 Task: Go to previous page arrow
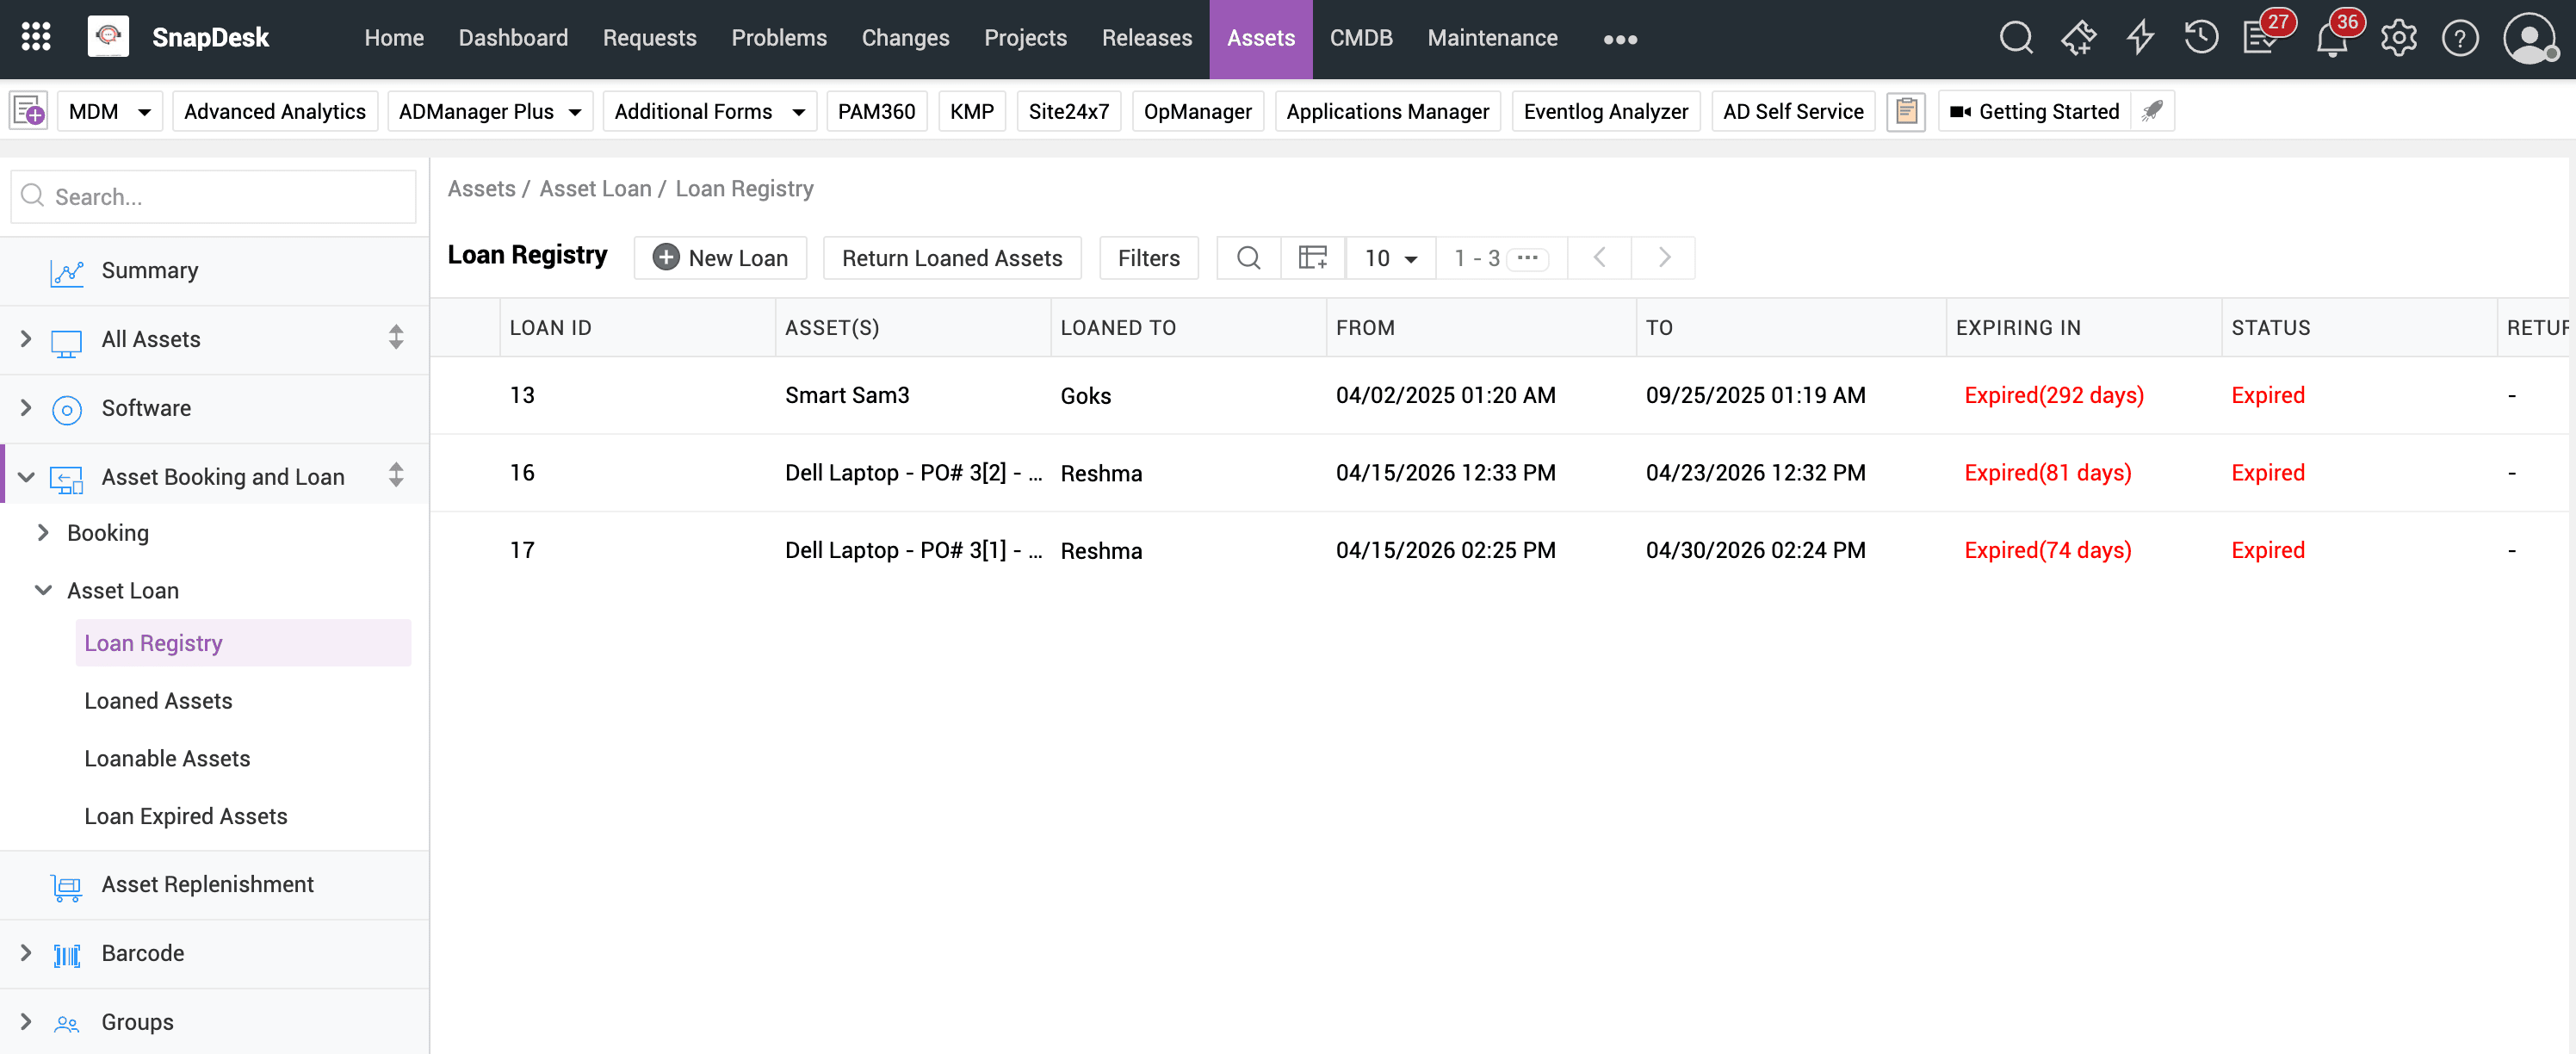click(1599, 258)
